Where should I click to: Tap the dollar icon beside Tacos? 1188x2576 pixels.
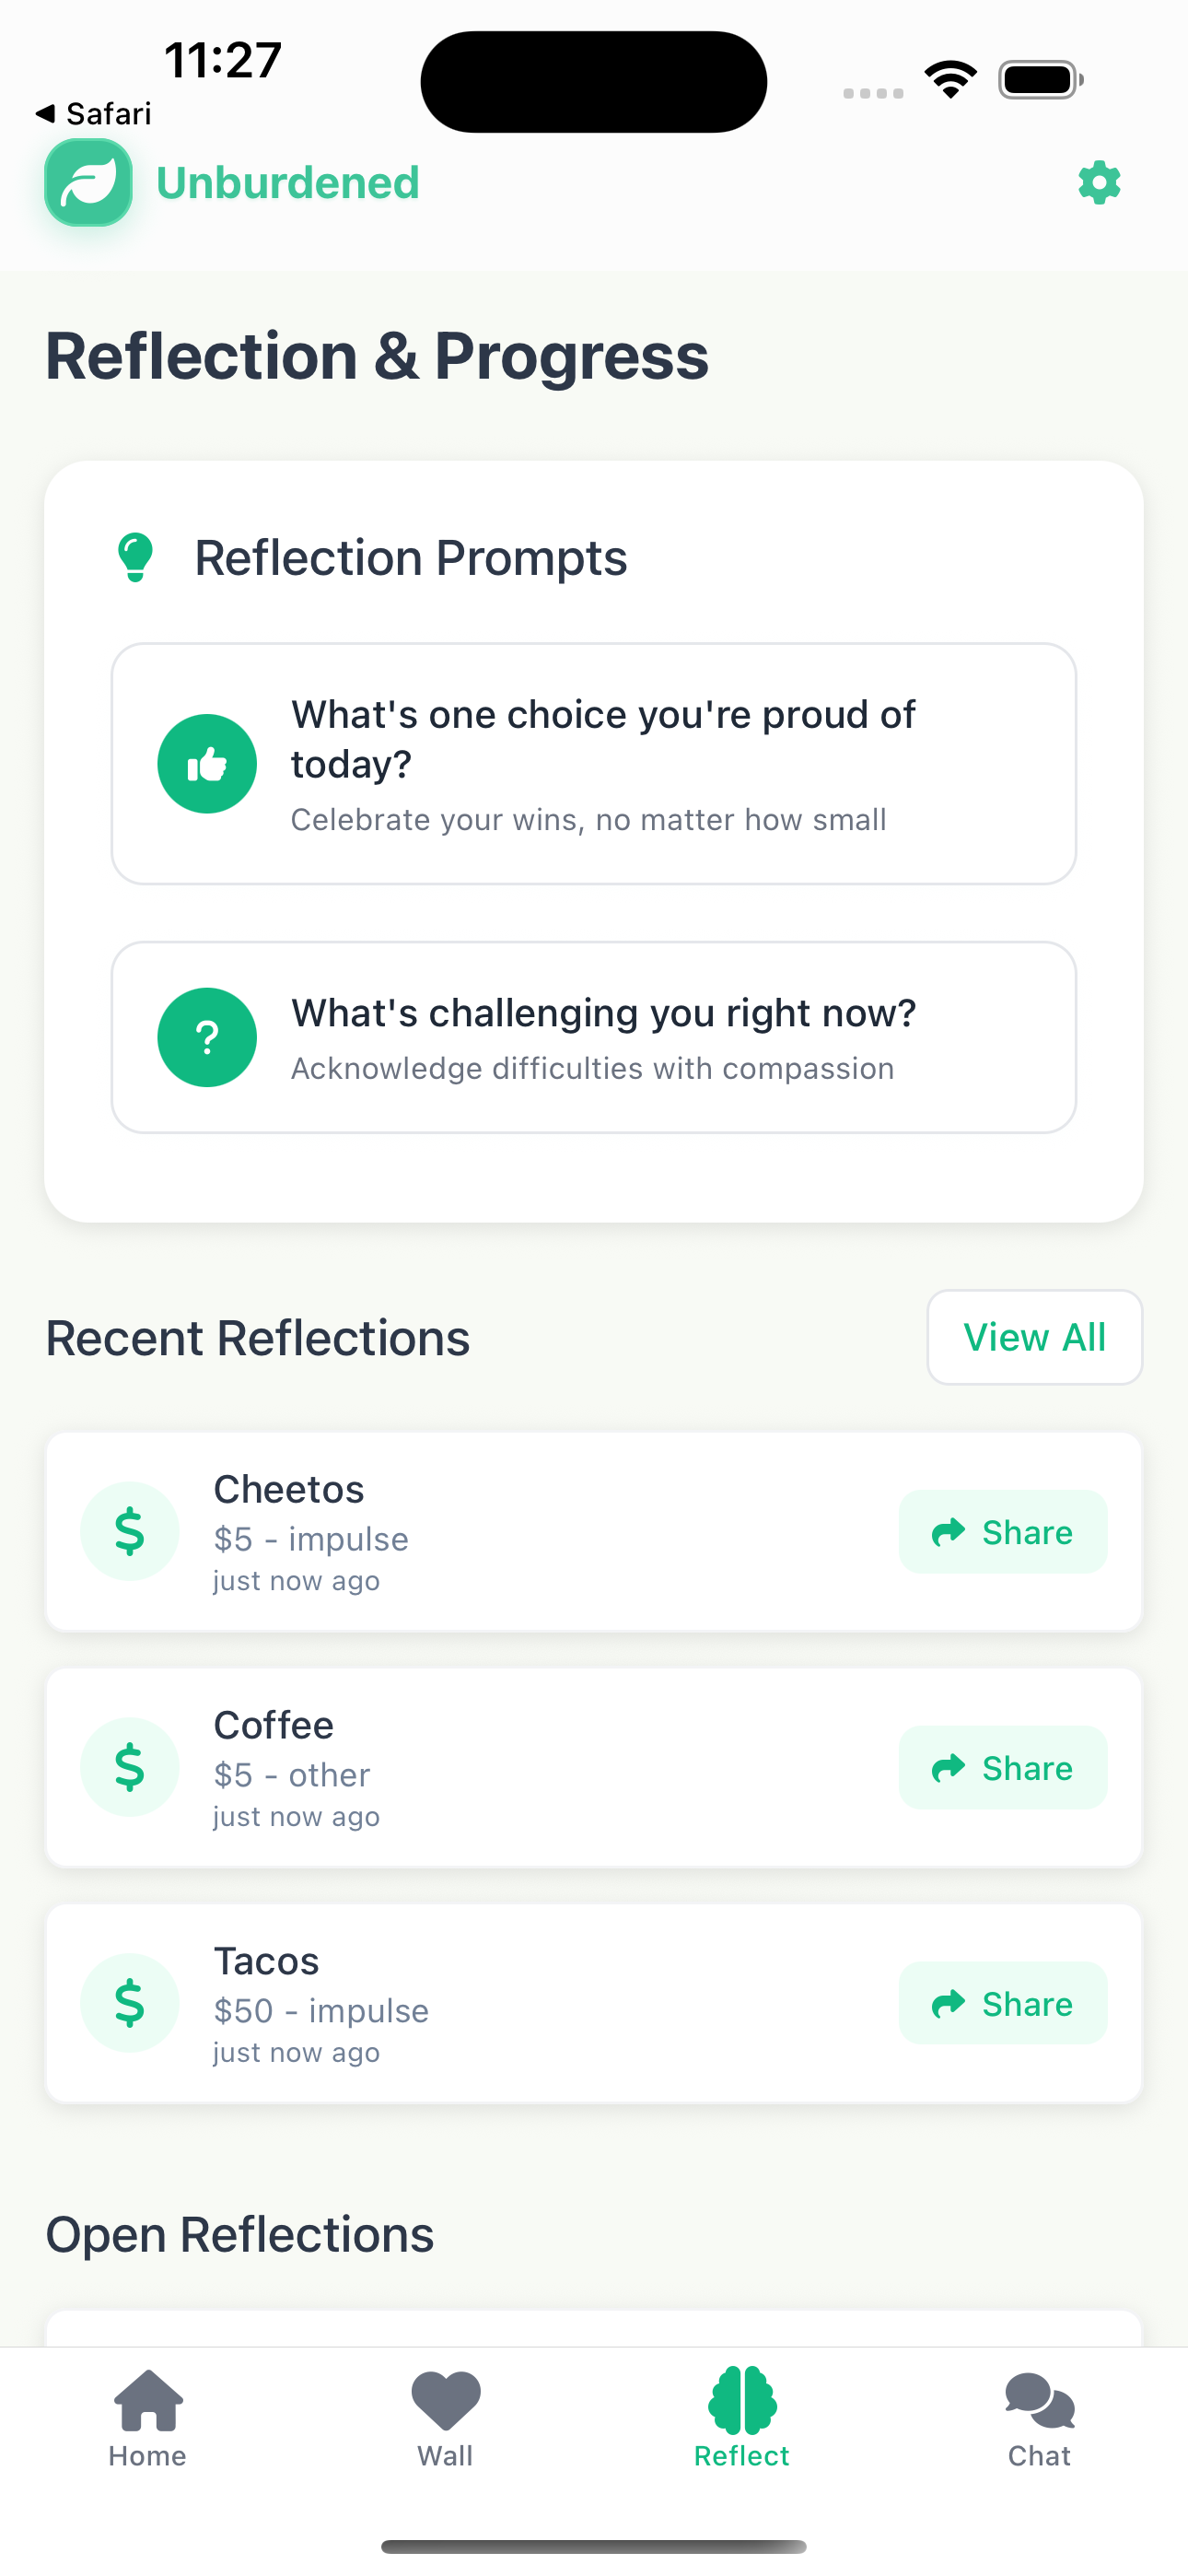click(130, 2003)
